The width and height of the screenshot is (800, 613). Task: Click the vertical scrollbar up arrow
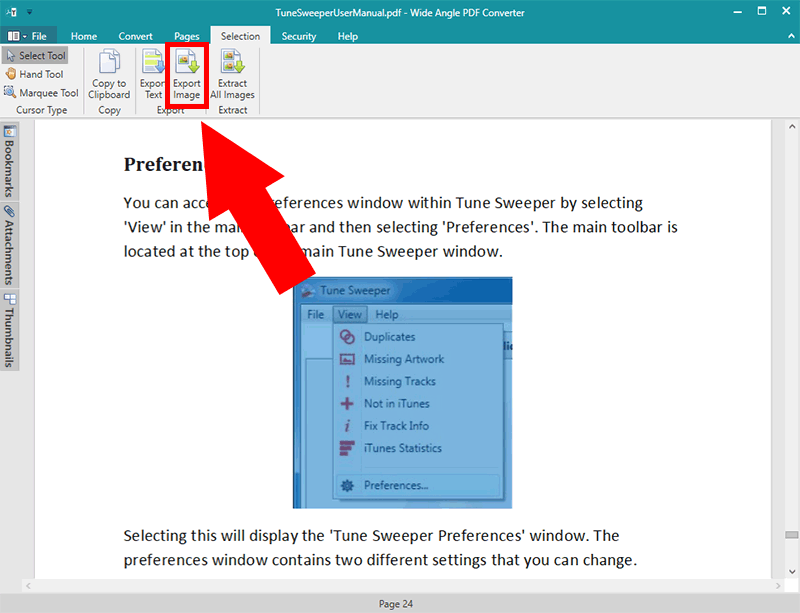792,127
